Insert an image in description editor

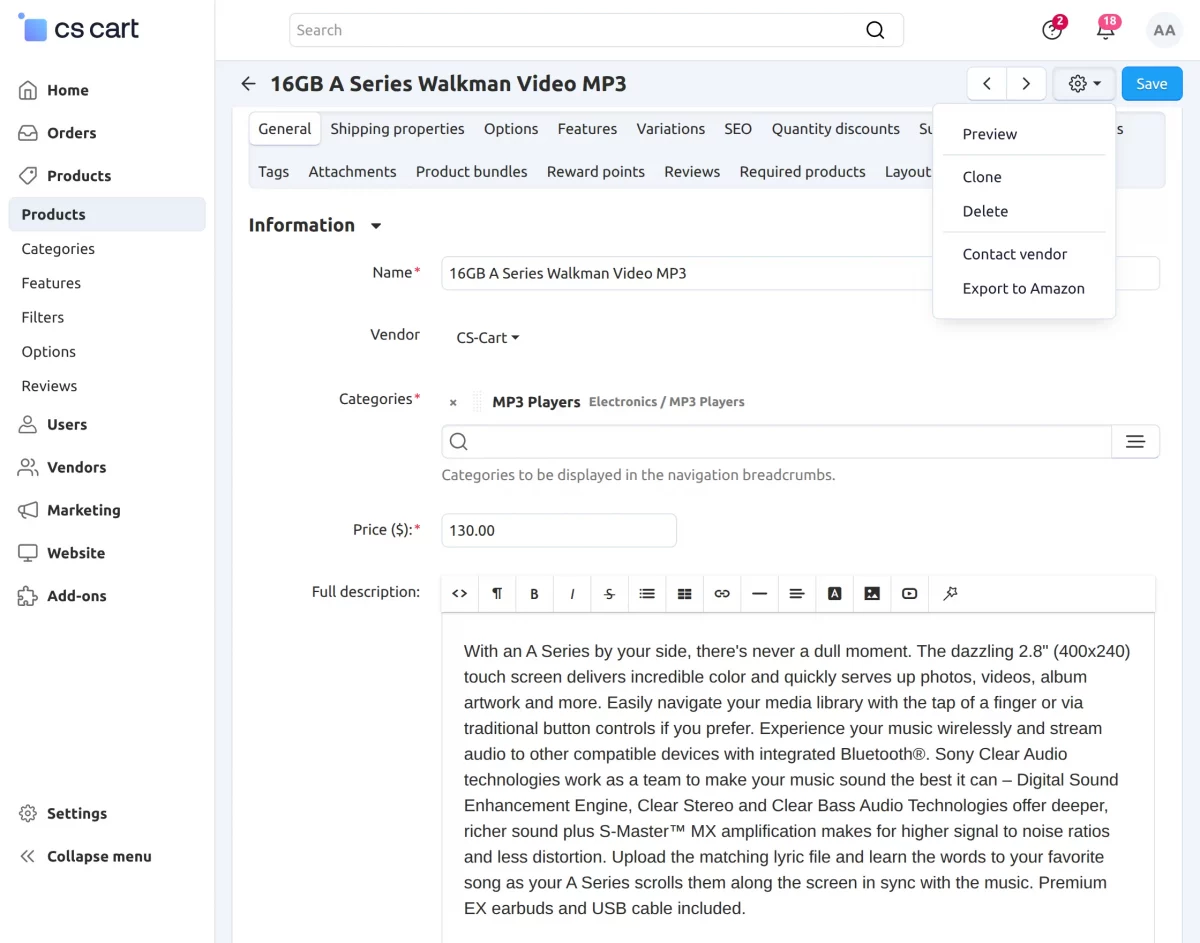[x=872, y=593]
